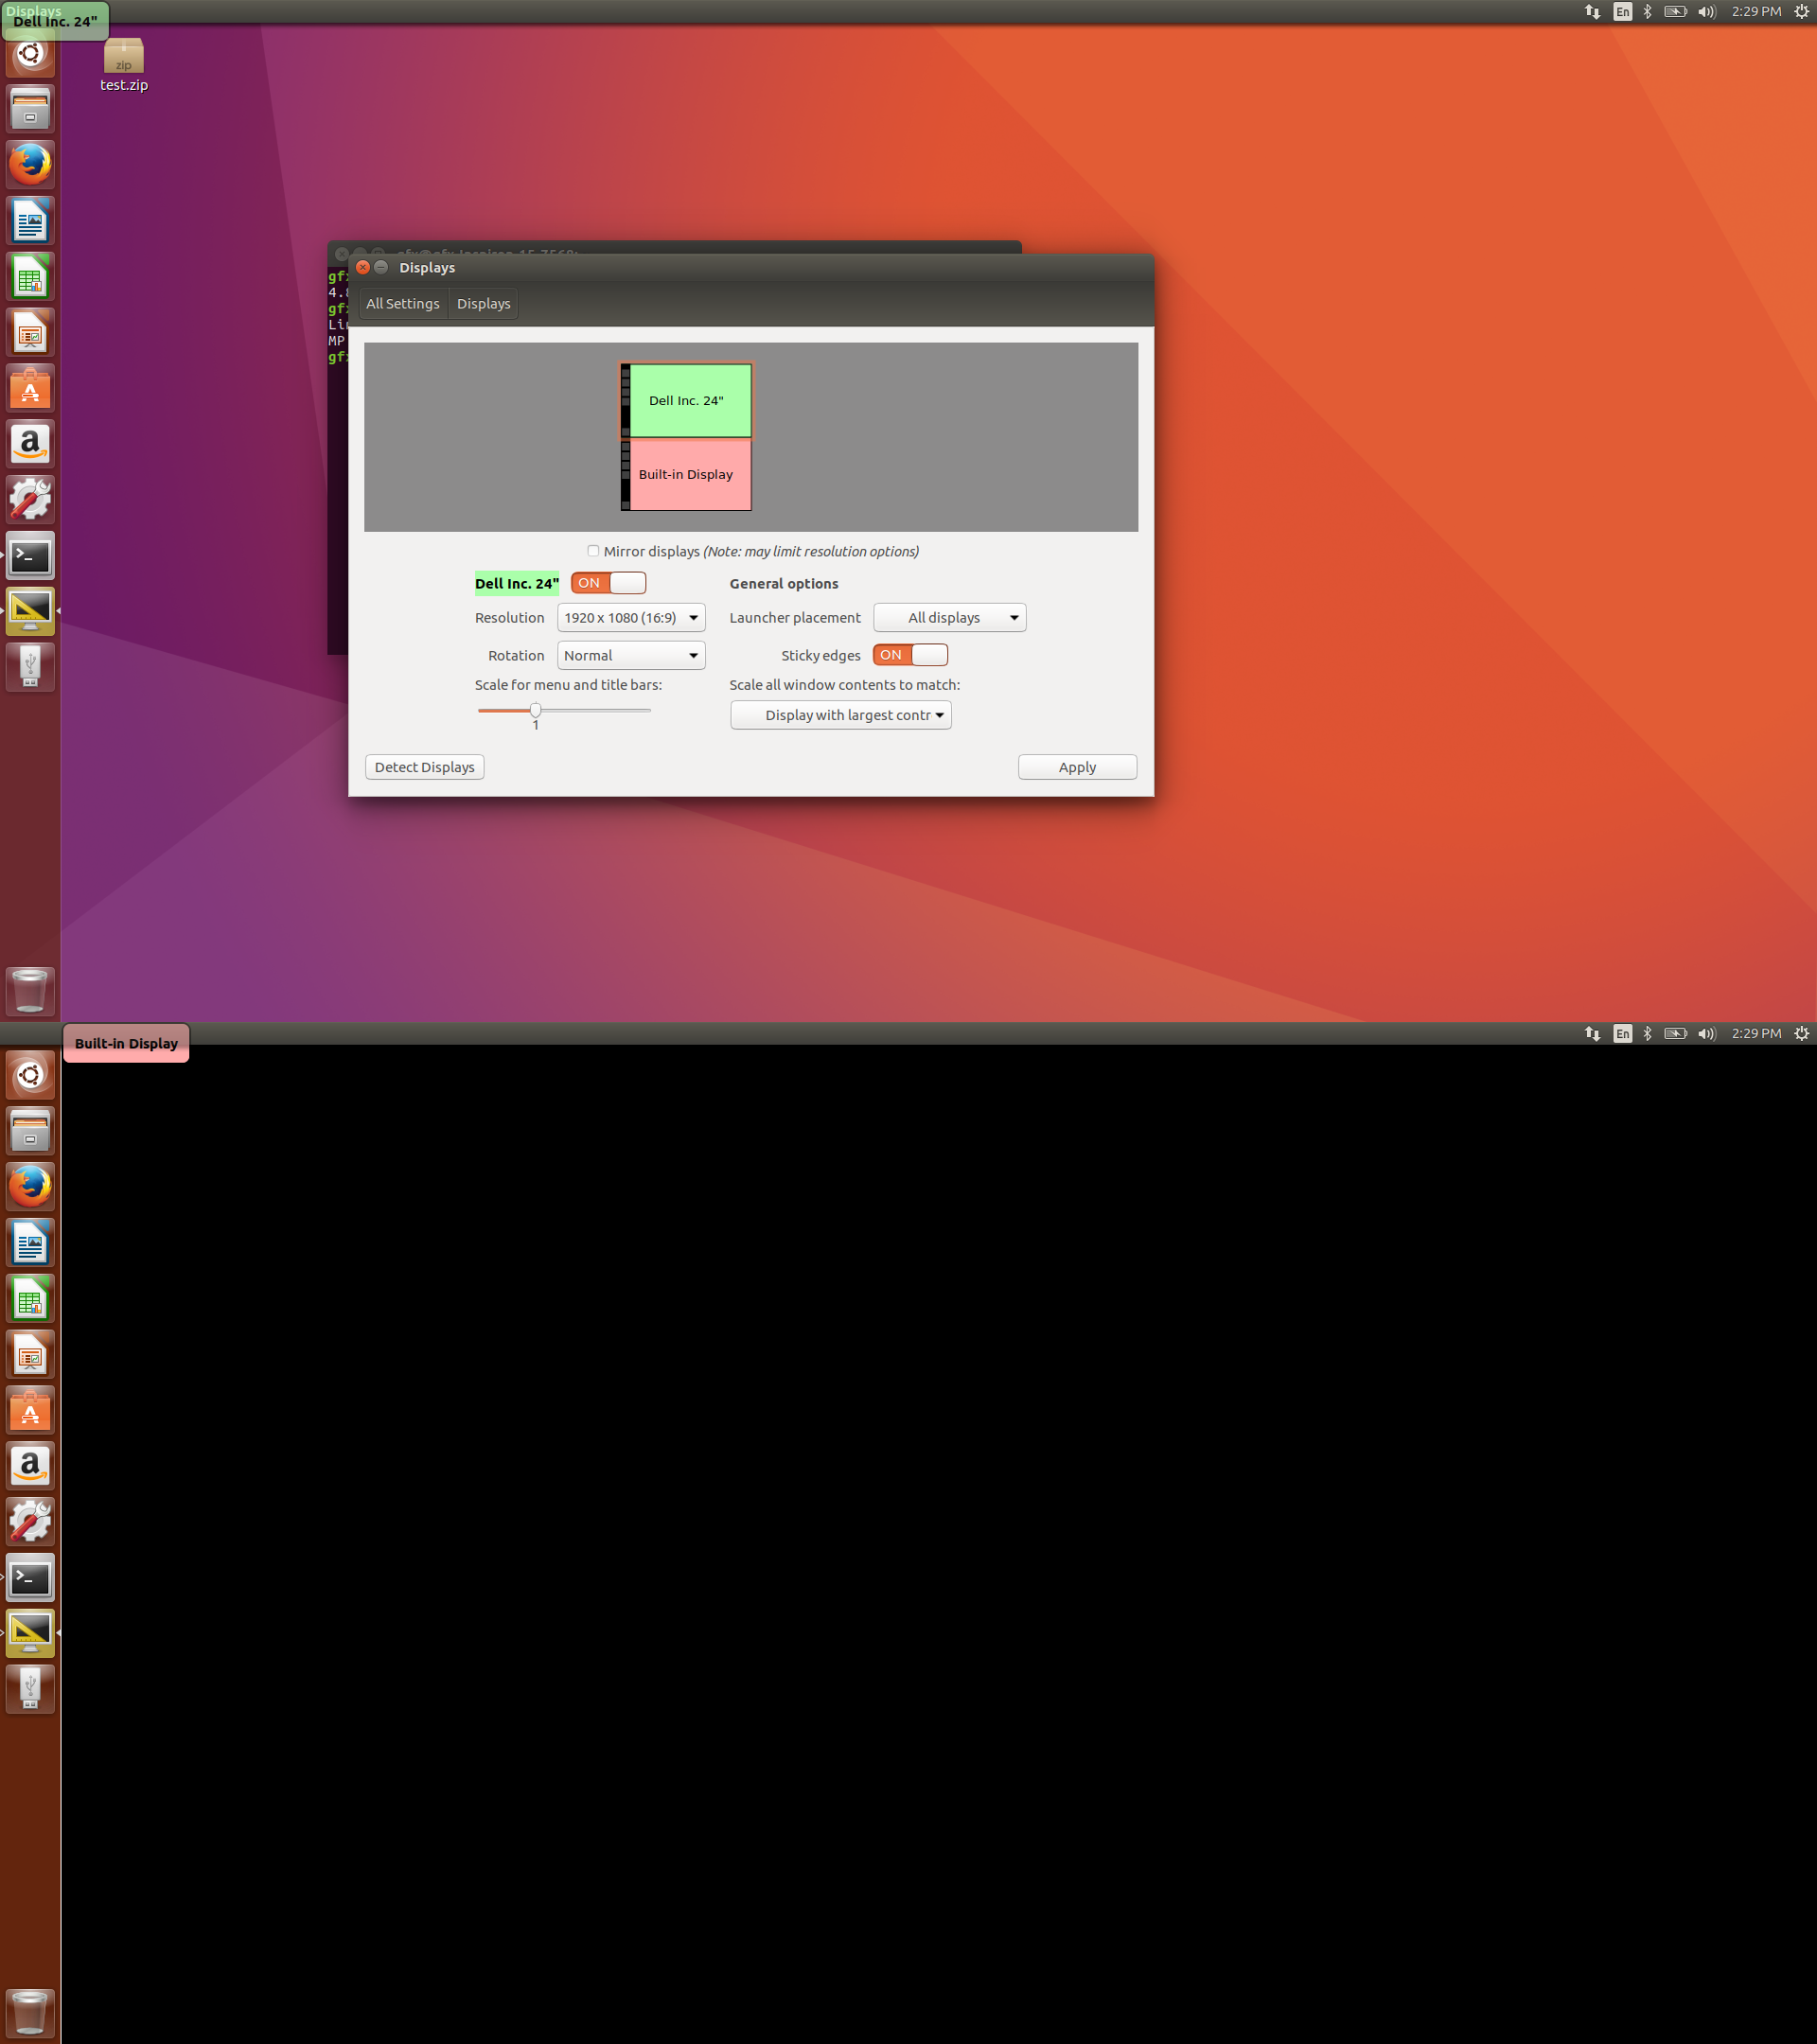Click the menu scale slider handle

click(x=536, y=710)
